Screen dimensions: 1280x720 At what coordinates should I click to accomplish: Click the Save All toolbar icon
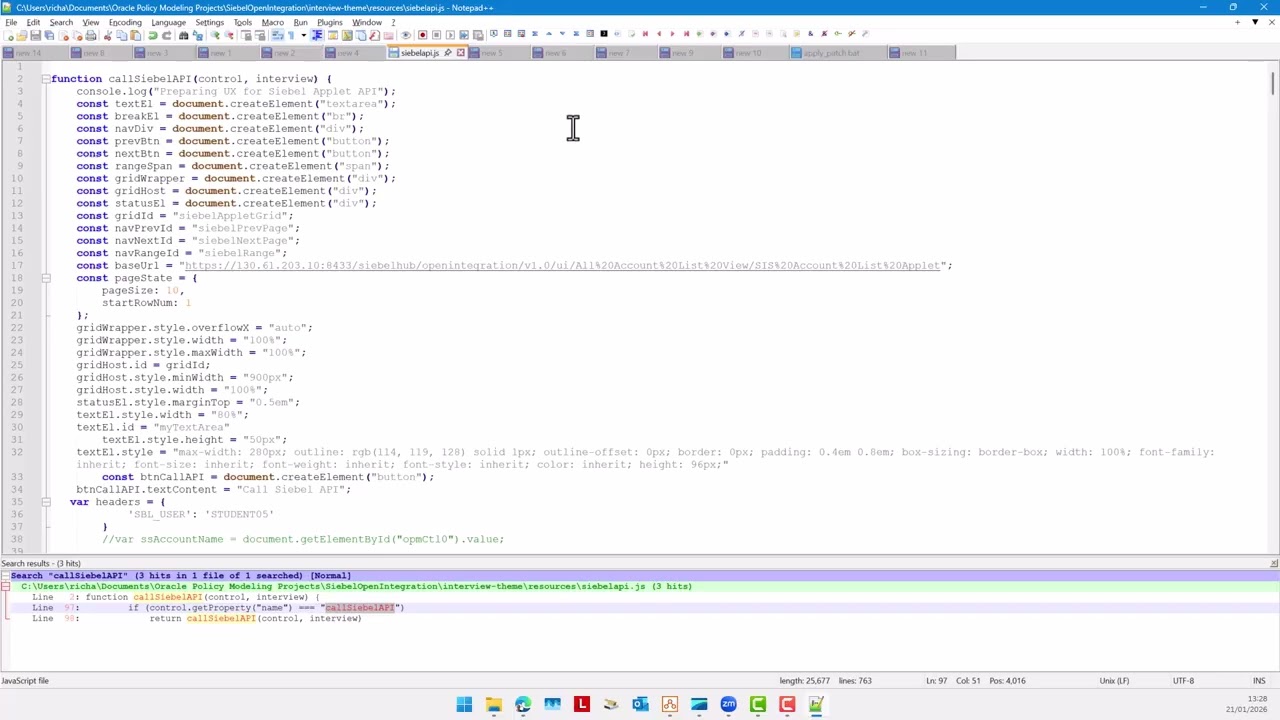(49, 34)
